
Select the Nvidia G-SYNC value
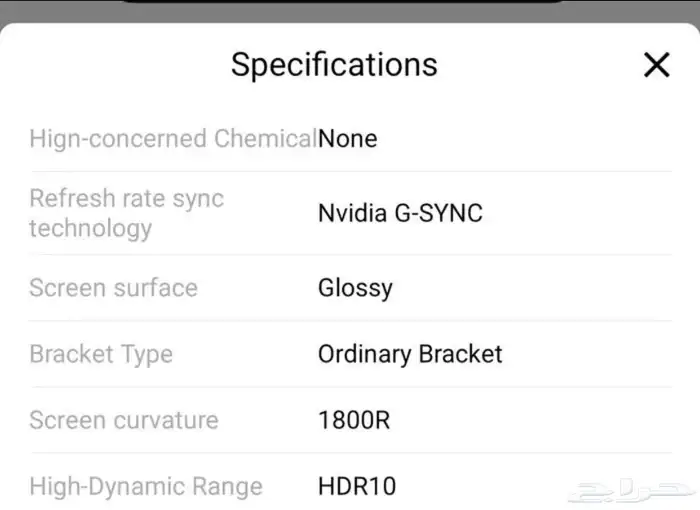(x=400, y=213)
